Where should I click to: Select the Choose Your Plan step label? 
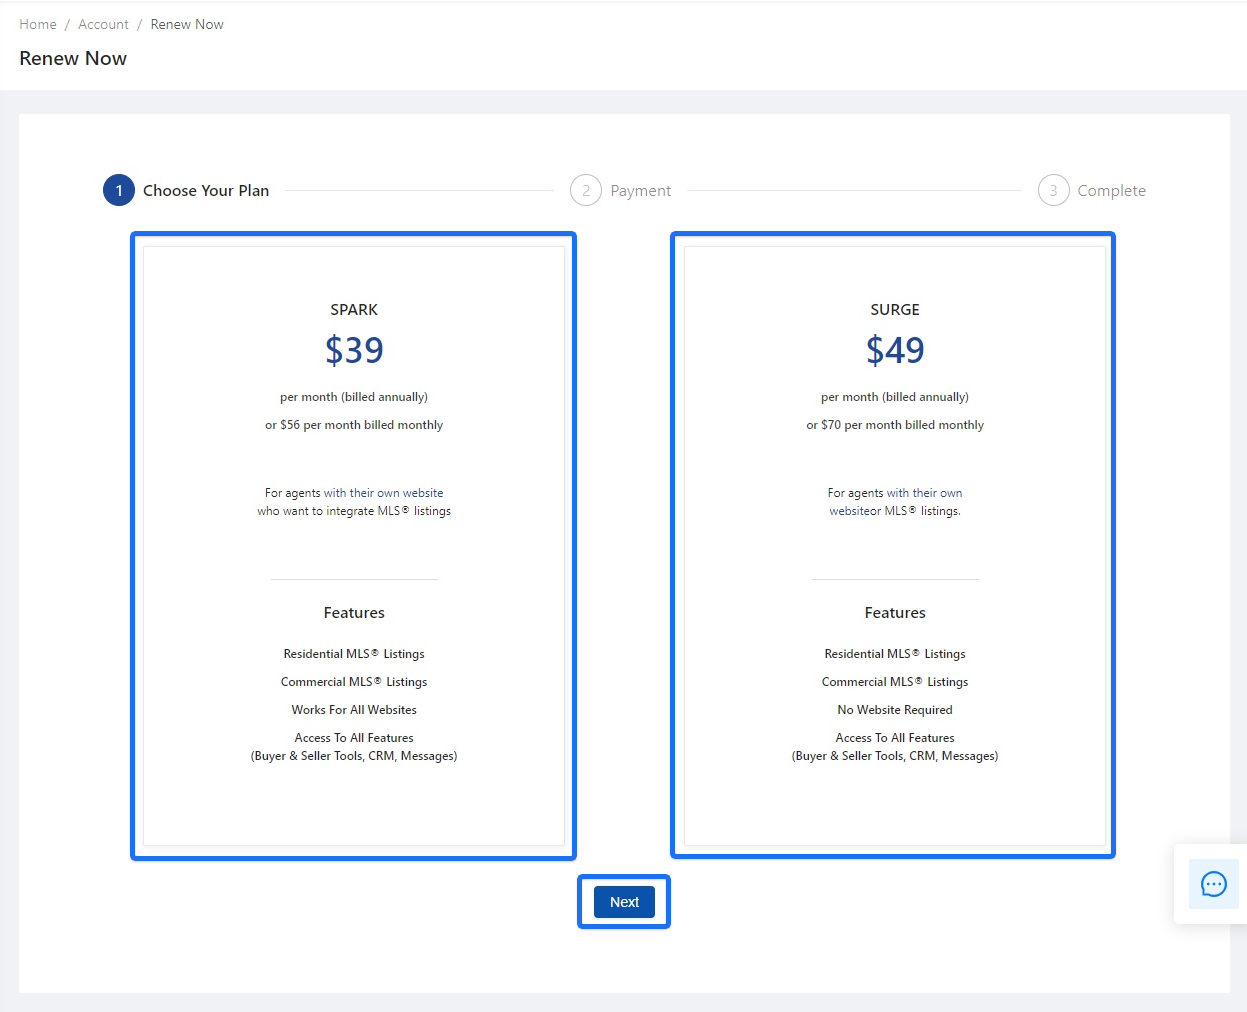[x=206, y=190]
